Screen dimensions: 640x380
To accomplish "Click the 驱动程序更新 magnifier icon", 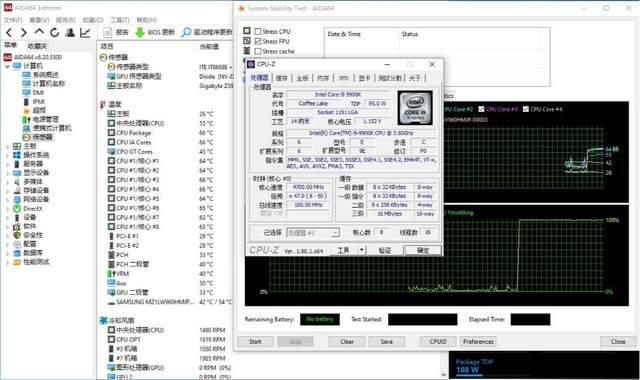I will (186, 32).
